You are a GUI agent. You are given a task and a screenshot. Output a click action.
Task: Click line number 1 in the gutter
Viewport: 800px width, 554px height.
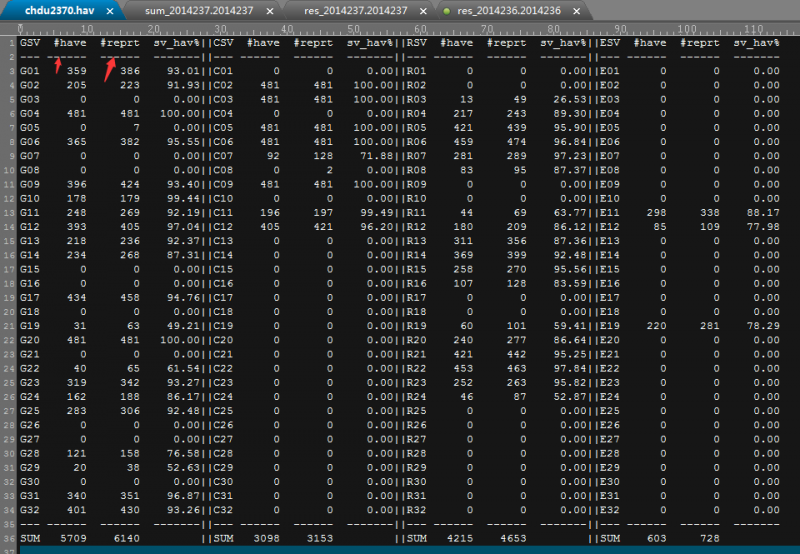tap(12, 43)
